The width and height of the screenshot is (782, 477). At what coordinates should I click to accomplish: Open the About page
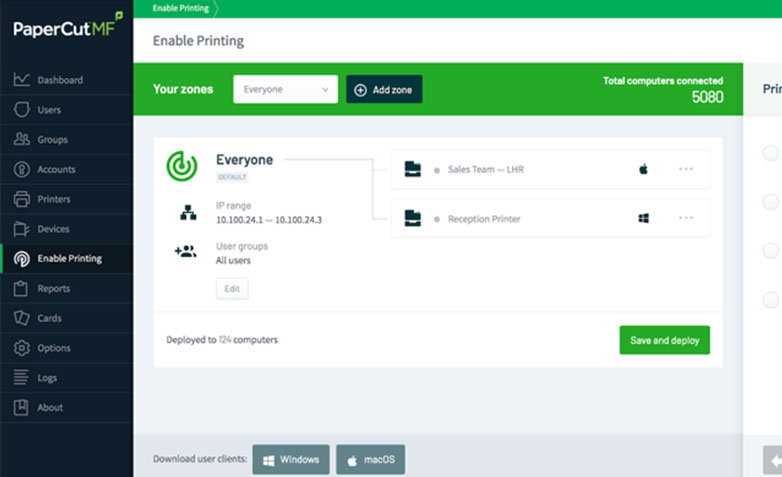(67, 407)
